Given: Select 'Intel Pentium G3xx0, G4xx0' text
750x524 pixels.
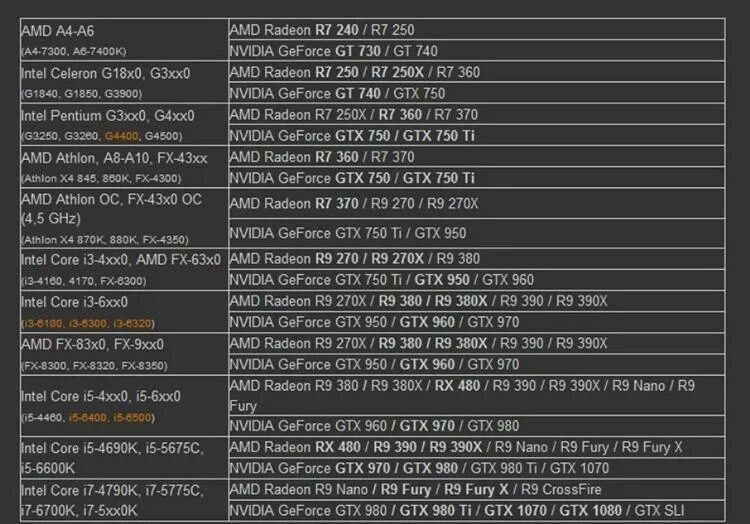Looking at the screenshot, I should click(108, 116).
